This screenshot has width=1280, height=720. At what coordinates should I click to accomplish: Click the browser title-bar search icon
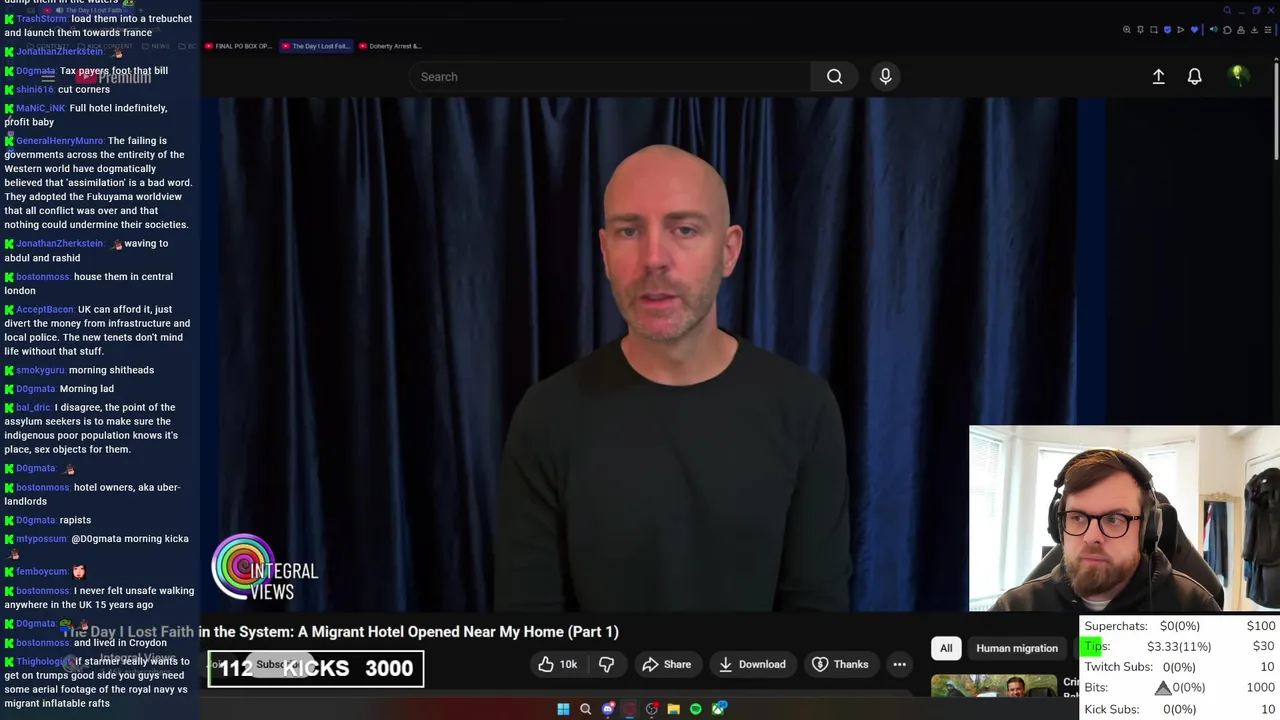point(1227,10)
